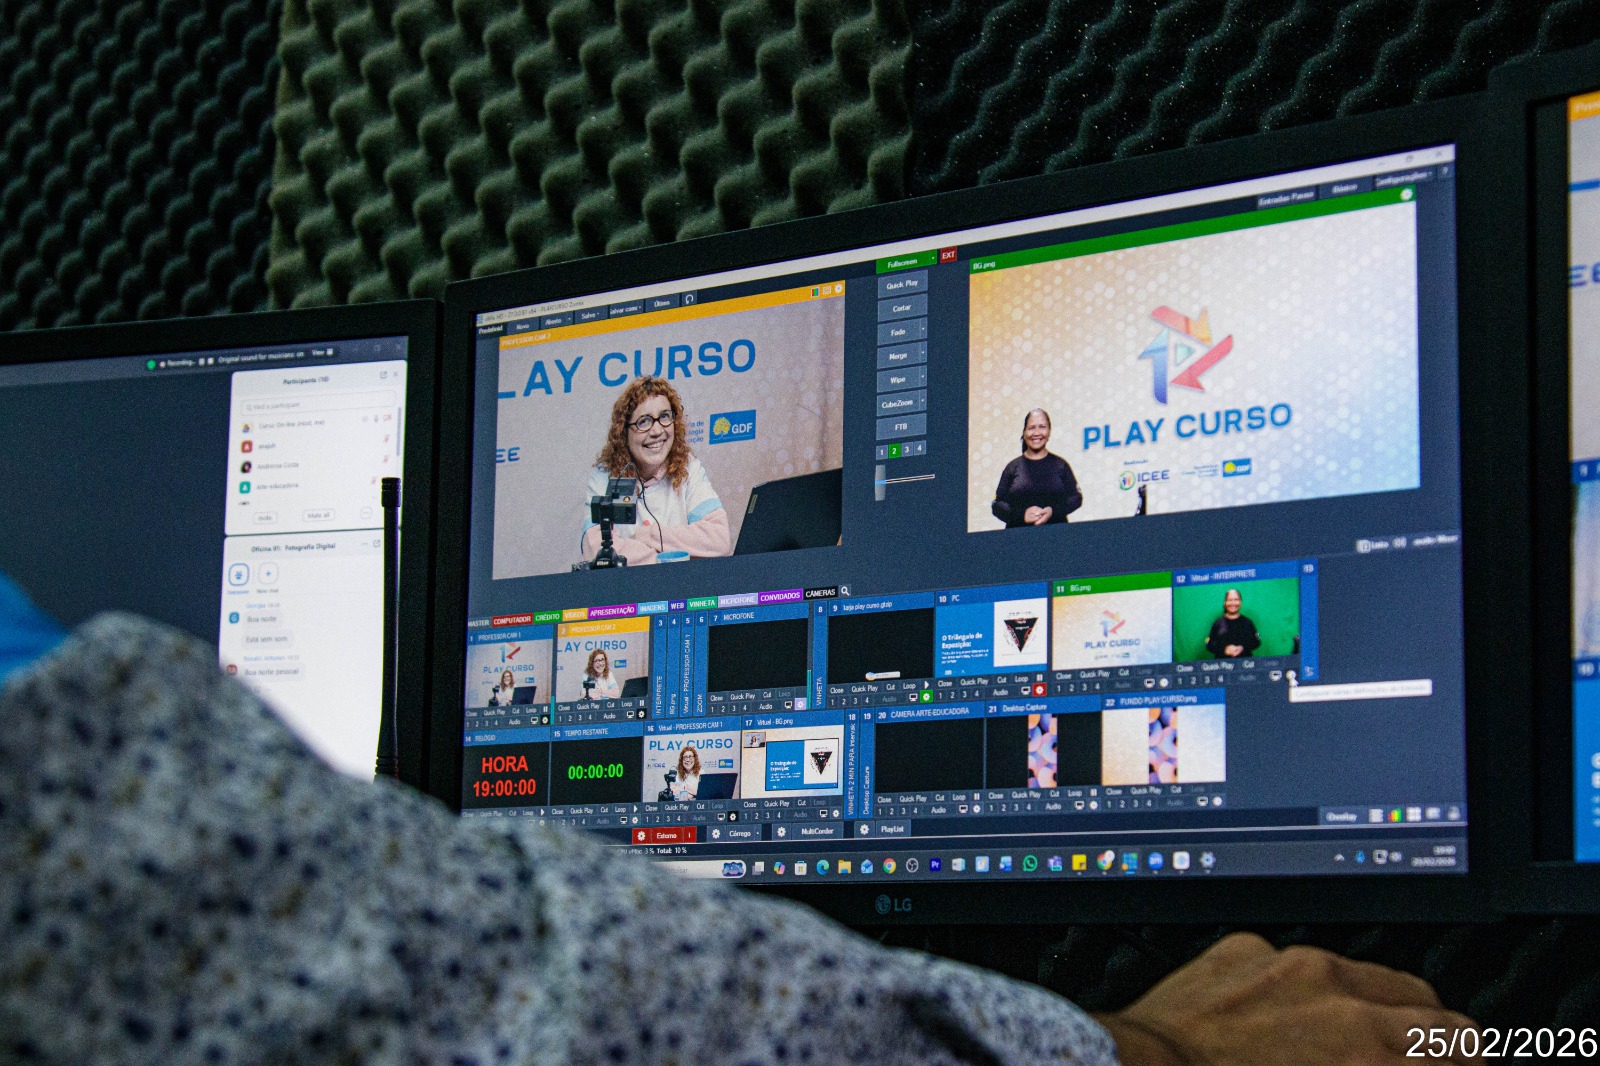Expand the Fade transition dropdown arrow
Viewport: 1600px width, 1066px height.
click(922, 330)
